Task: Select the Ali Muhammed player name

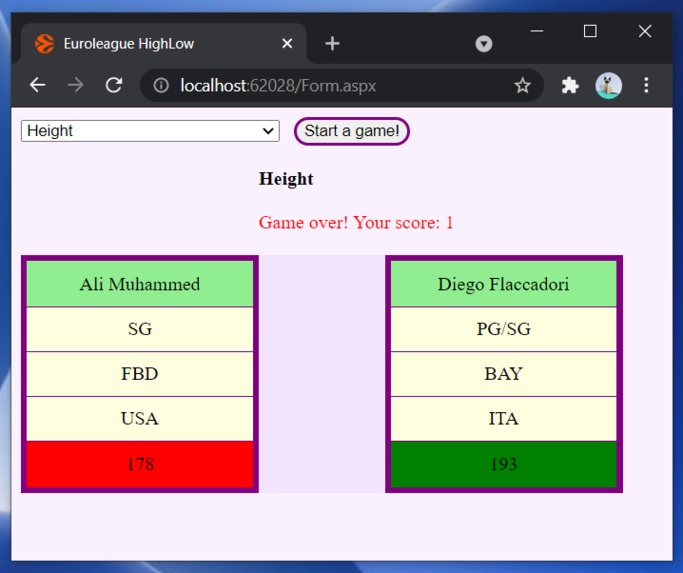Action: 140,284
